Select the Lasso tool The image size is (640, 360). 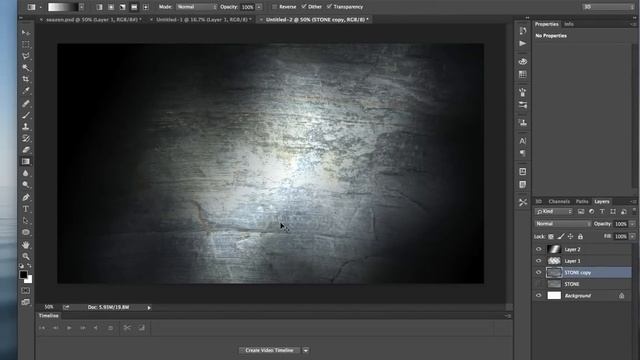point(26,56)
